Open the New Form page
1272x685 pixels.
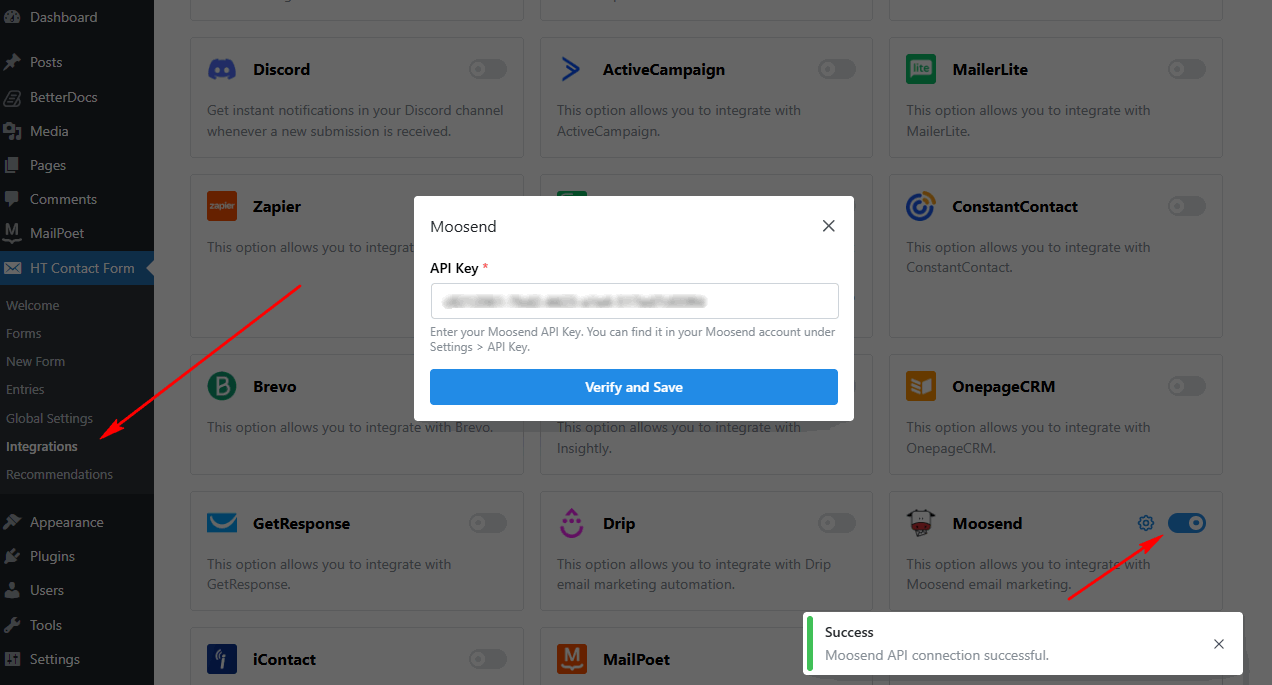[37, 361]
